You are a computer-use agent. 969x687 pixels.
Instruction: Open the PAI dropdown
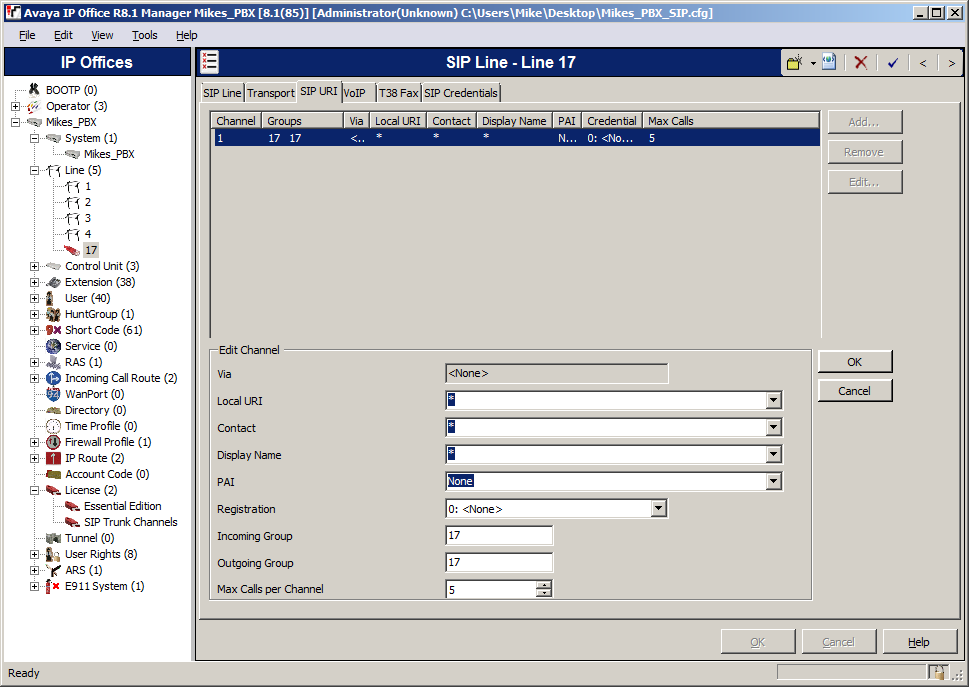pos(774,482)
